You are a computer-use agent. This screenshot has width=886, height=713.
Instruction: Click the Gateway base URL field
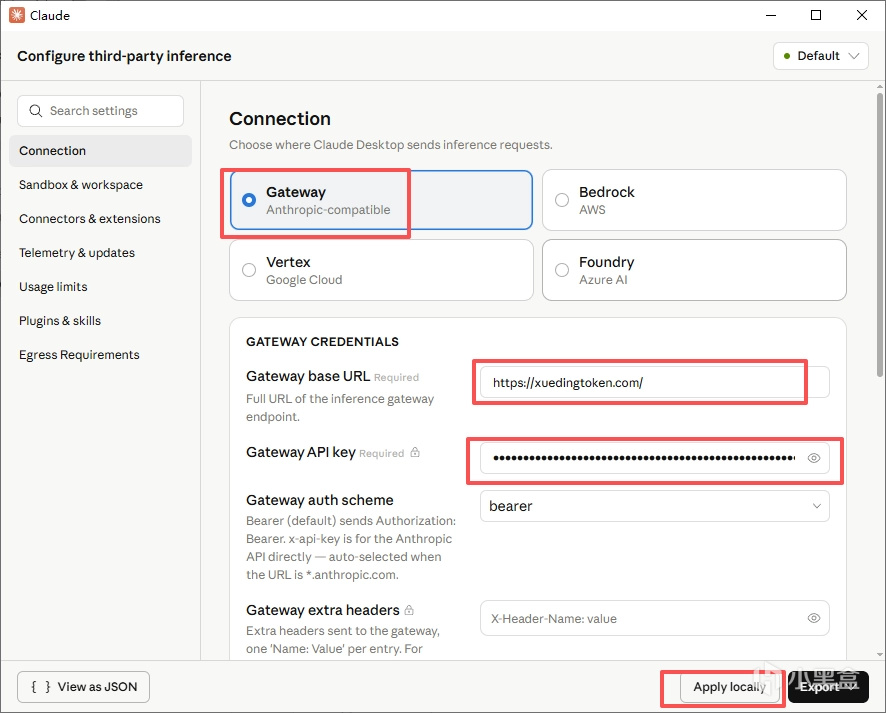point(654,382)
